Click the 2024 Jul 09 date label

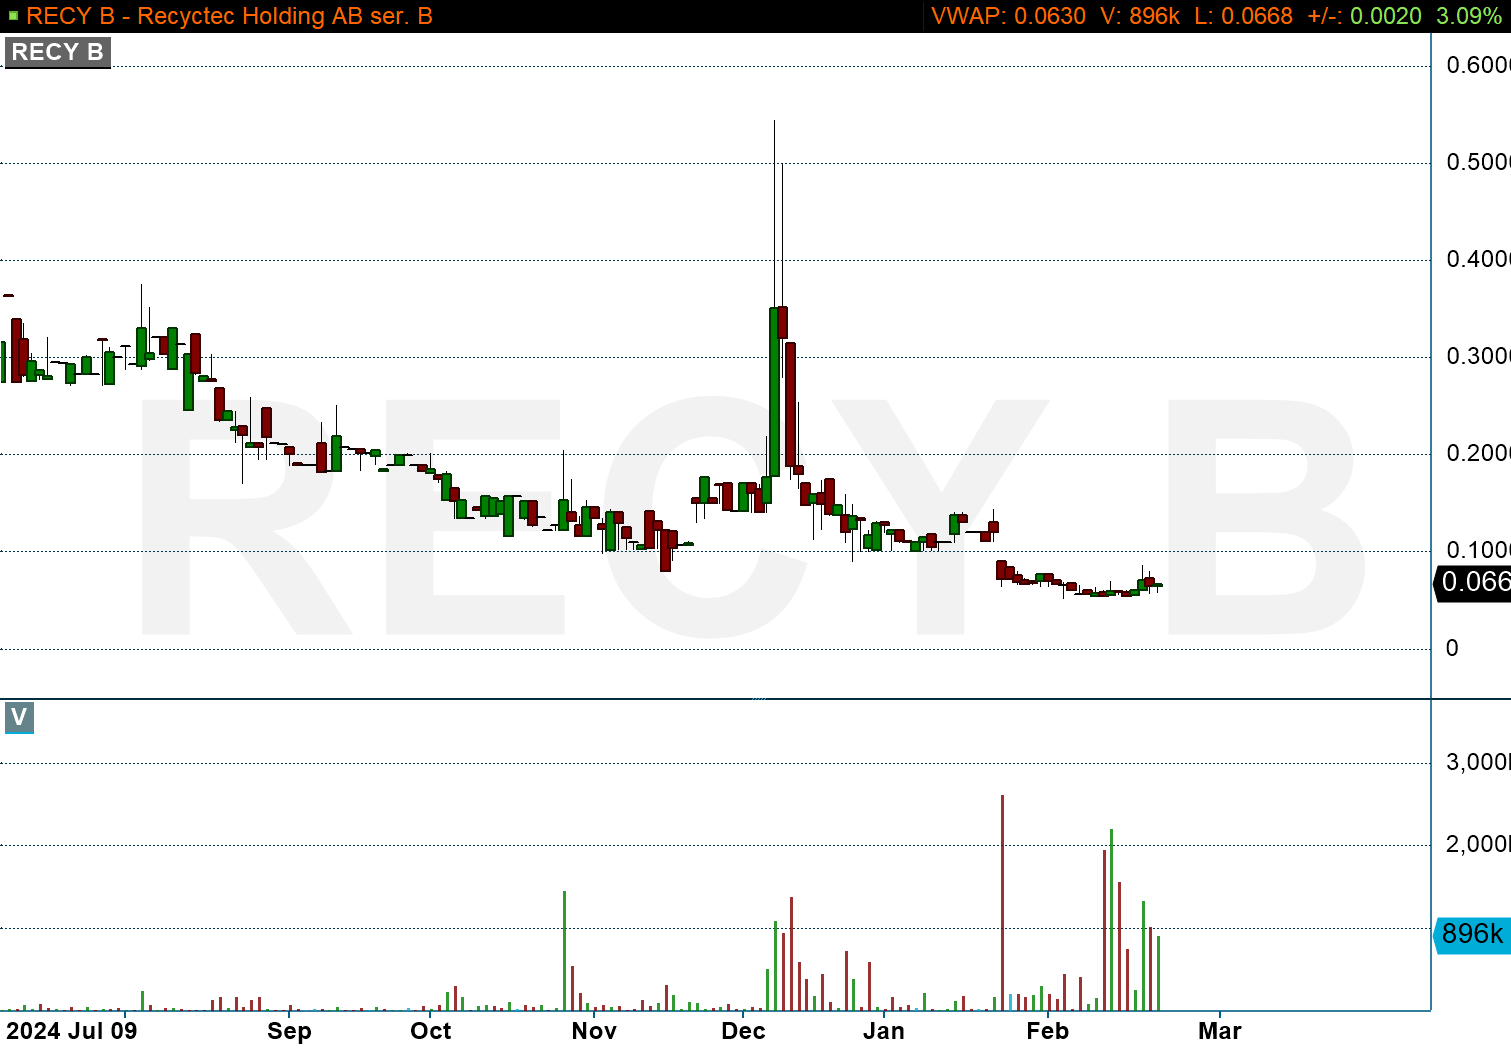[x=72, y=1031]
